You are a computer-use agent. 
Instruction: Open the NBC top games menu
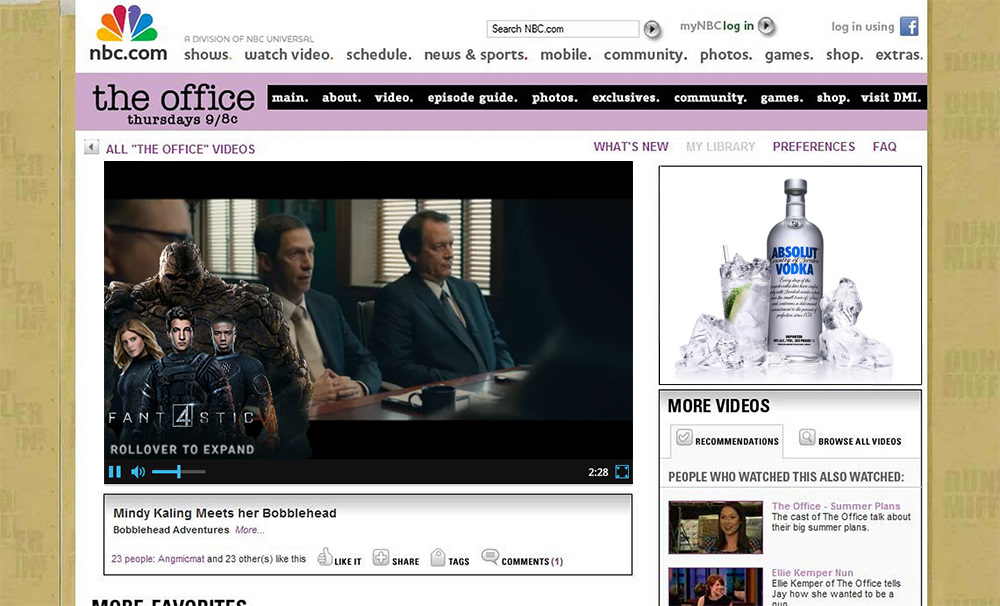(x=789, y=55)
